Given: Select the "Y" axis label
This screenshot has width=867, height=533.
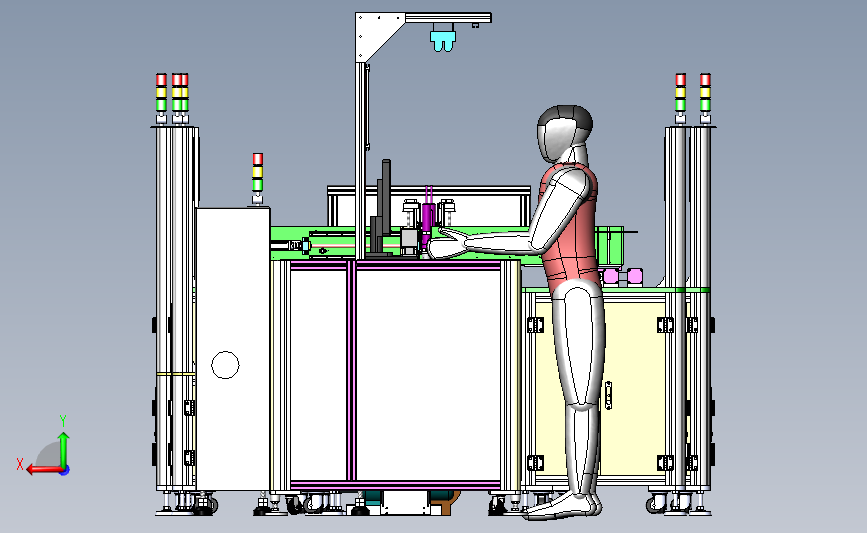Looking at the screenshot, I should (x=63, y=421).
